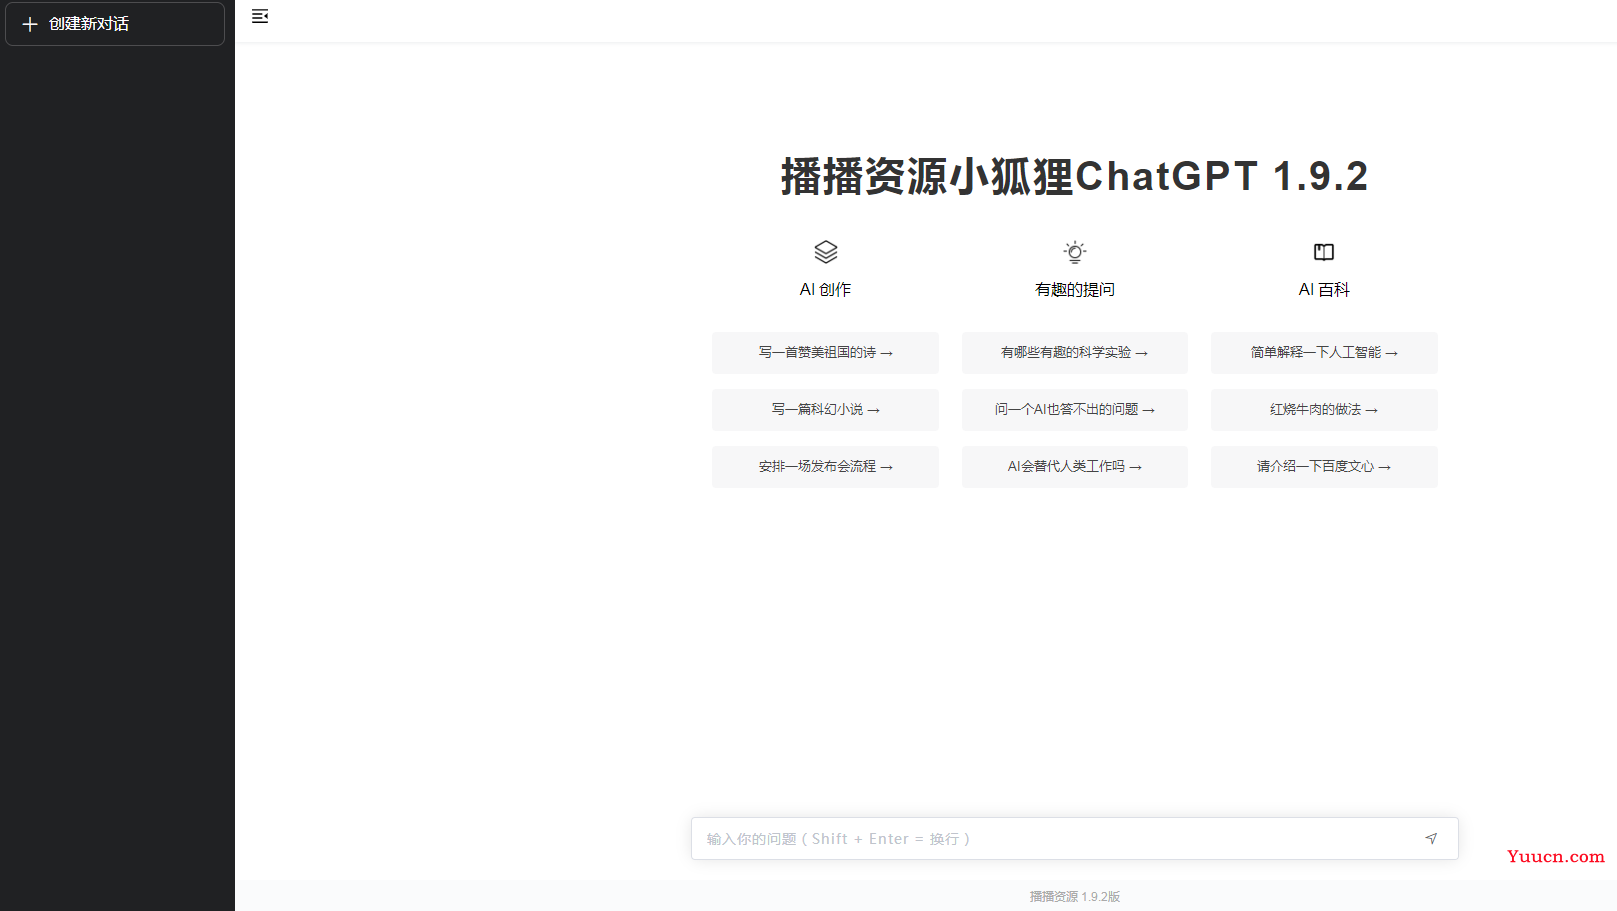Pick the prompt 请介绍一下百度文心
Viewport: 1617px width, 911px height.
pyautogui.click(x=1324, y=467)
